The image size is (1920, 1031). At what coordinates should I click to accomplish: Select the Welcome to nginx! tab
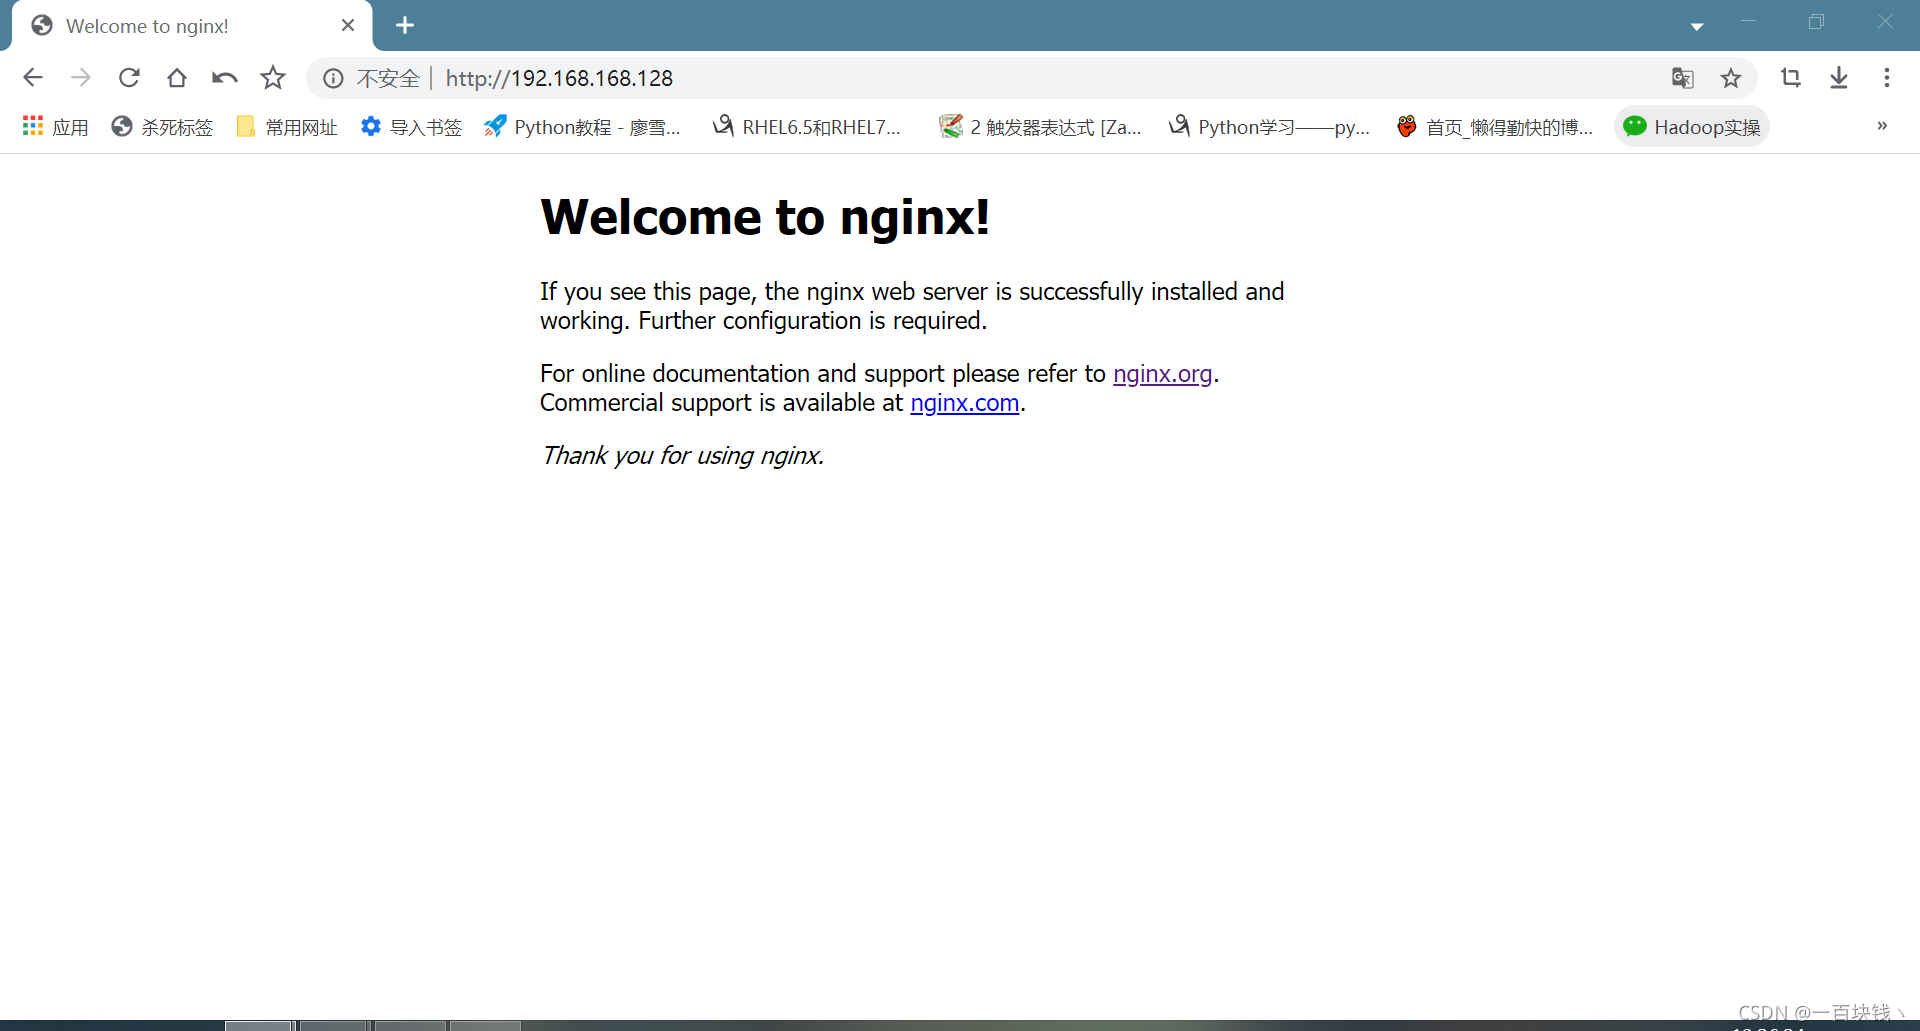(x=192, y=26)
